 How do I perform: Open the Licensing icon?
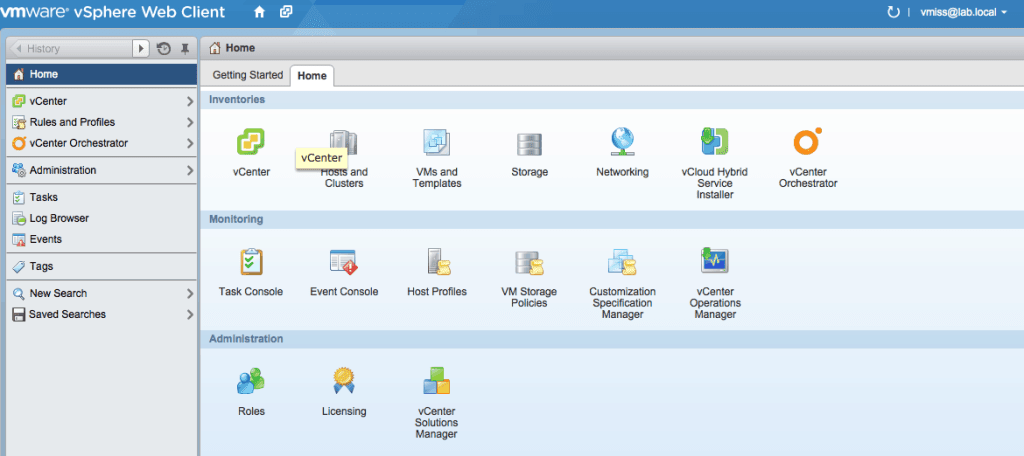pos(344,382)
